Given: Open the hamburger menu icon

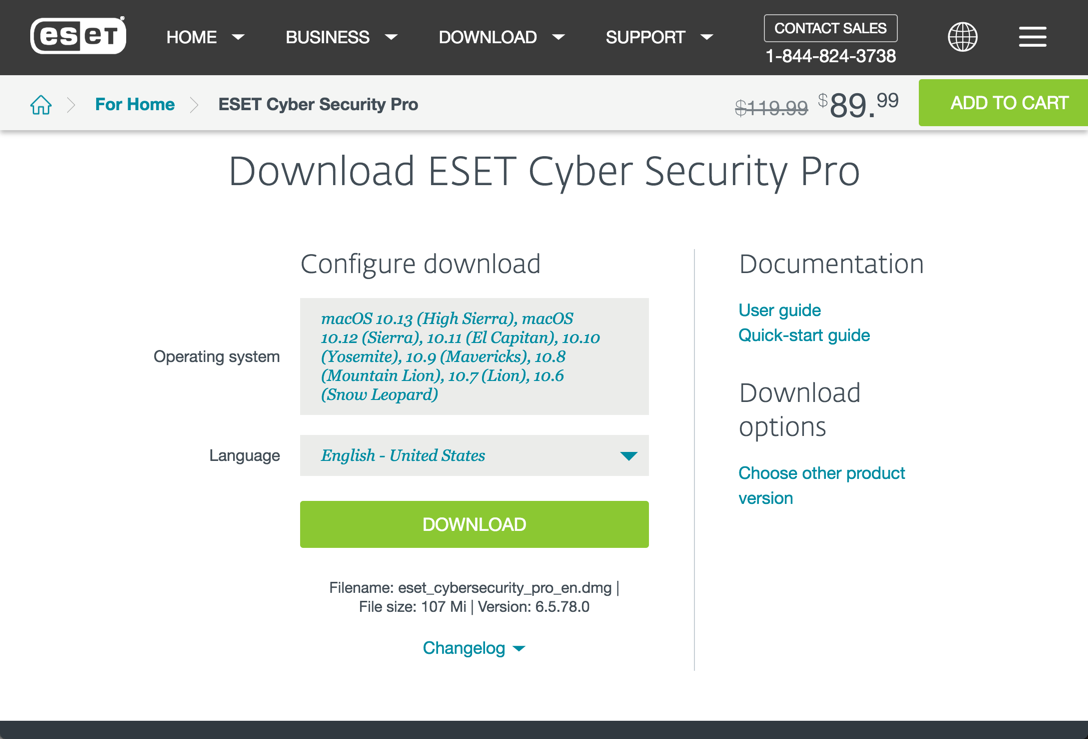Looking at the screenshot, I should point(1032,37).
